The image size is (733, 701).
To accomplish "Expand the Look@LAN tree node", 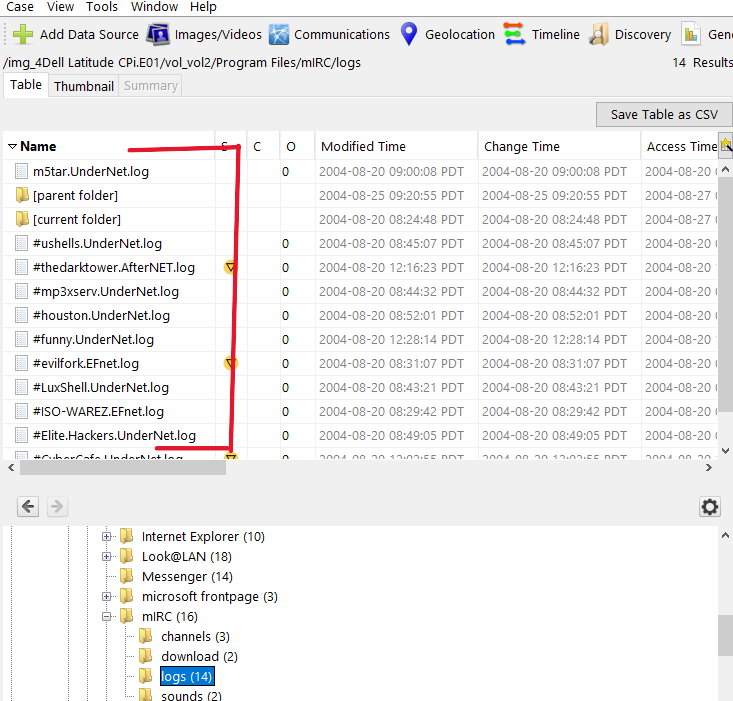I will point(107,557).
